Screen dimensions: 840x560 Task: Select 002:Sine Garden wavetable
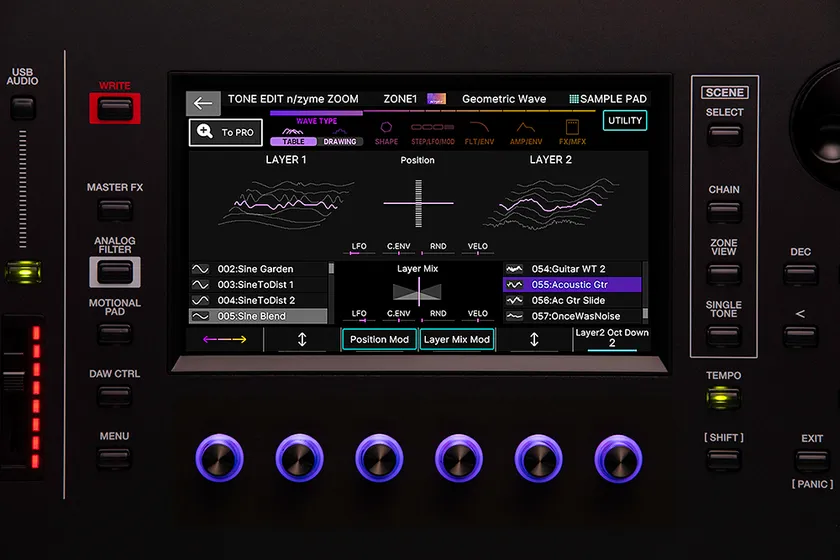pyautogui.click(x=258, y=269)
